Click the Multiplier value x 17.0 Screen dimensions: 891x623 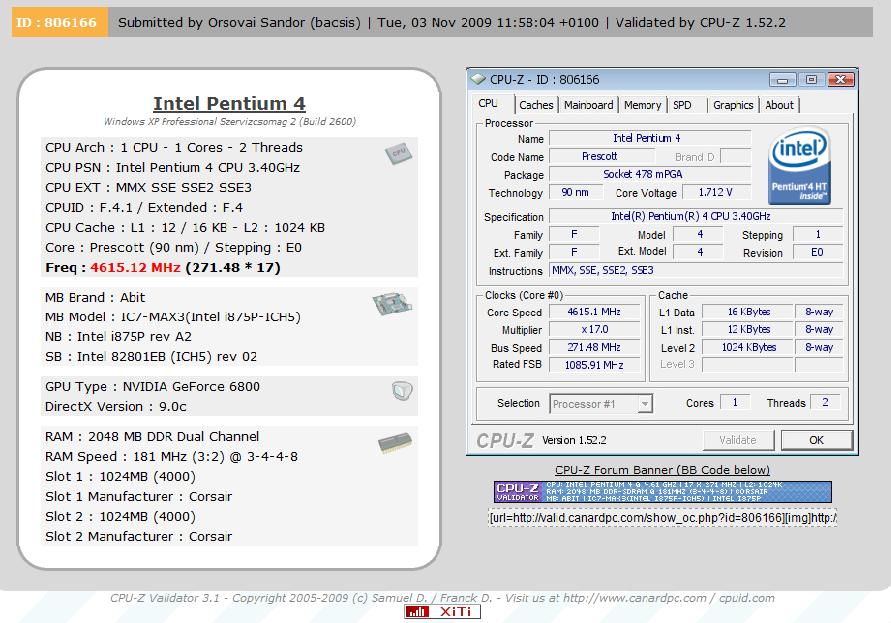point(594,330)
